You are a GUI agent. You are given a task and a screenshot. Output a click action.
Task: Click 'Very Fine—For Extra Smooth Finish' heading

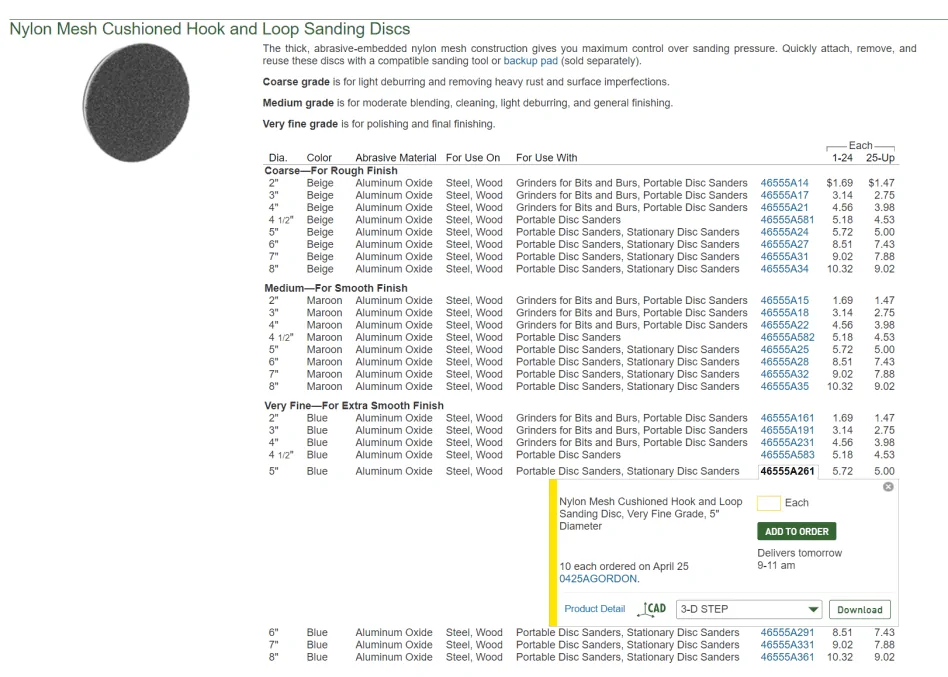tap(354, 405)
